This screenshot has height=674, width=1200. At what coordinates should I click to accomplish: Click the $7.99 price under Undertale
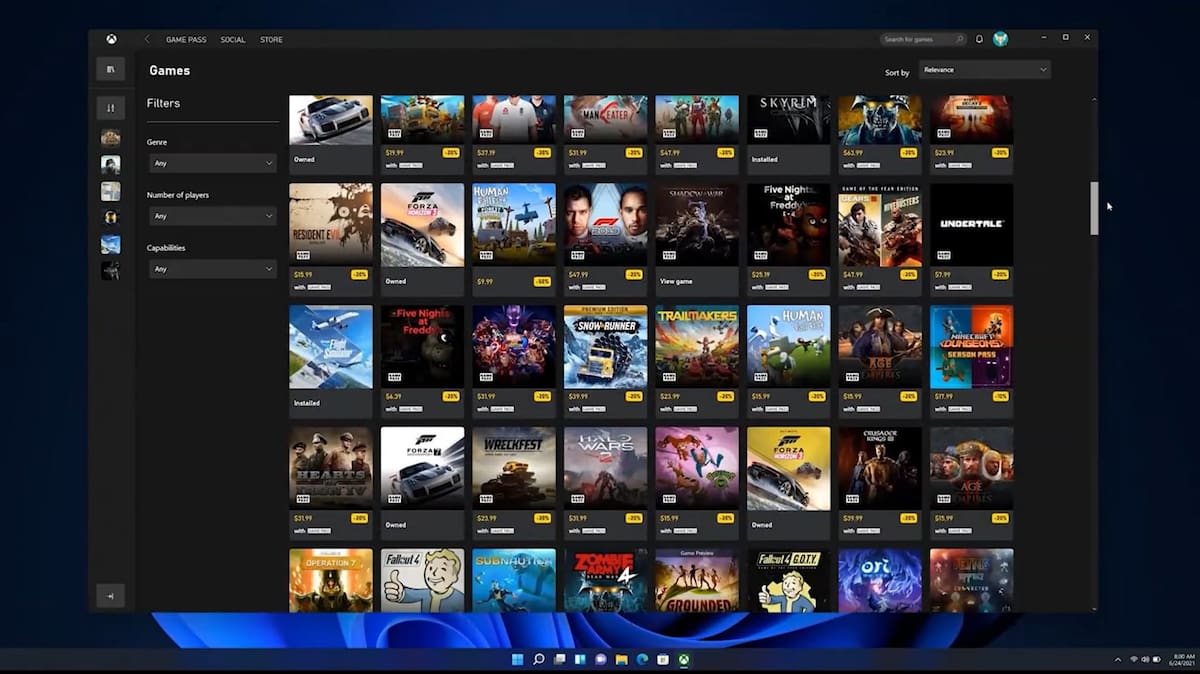click(x=943, y=274)
